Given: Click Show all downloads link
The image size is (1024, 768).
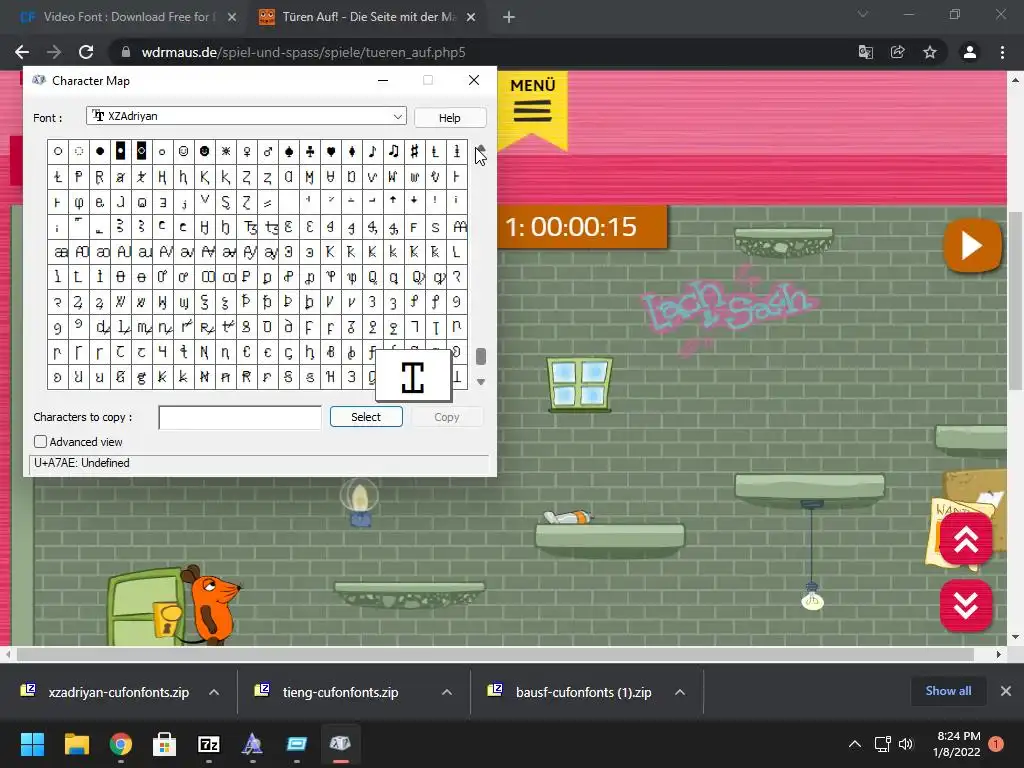Looking at the screenshot, I should pos(948,691).
